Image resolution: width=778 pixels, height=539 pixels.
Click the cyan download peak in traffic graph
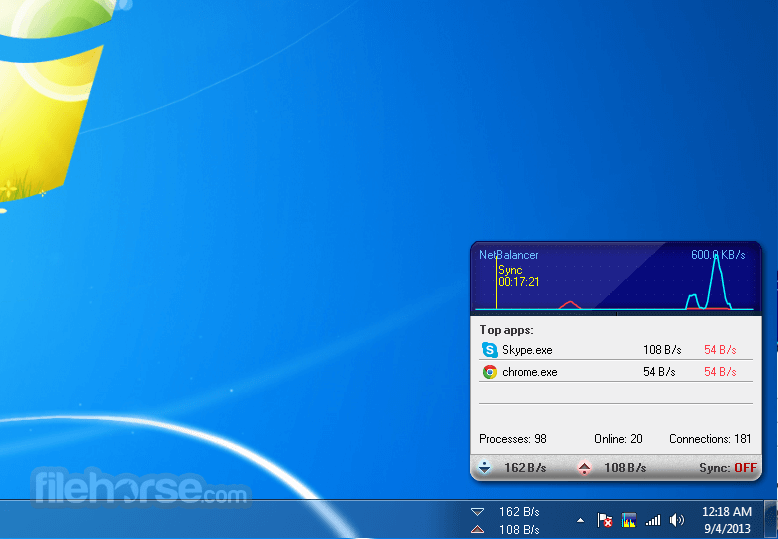pyautogui.click(x=716, y=280)
